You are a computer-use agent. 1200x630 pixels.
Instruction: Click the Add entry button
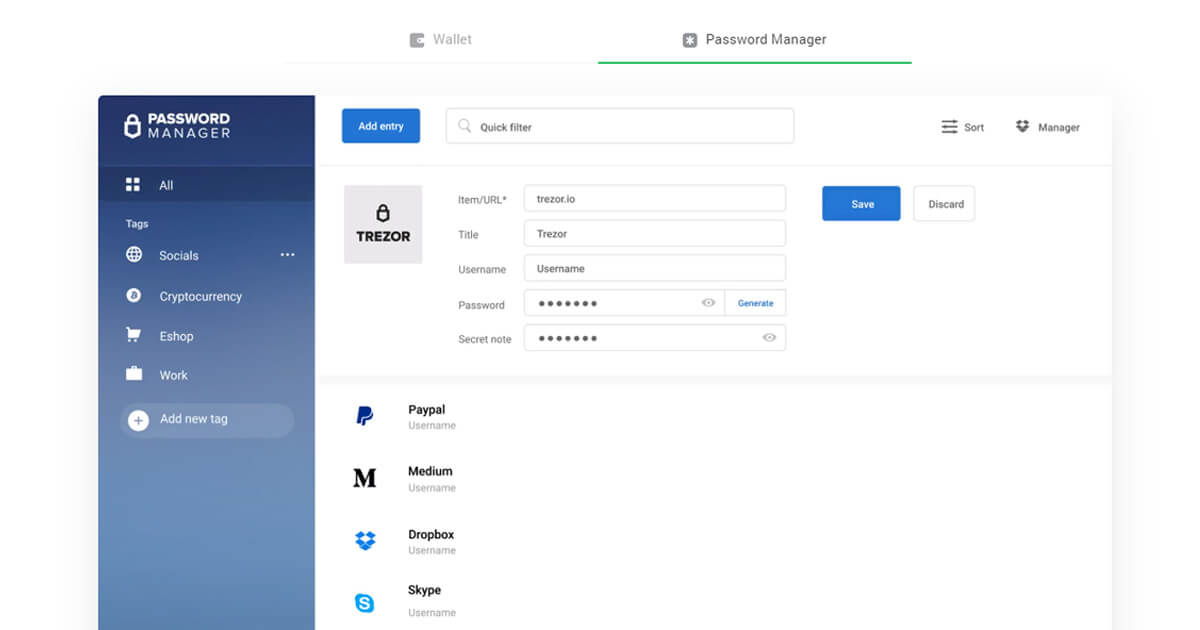point(381,126)
